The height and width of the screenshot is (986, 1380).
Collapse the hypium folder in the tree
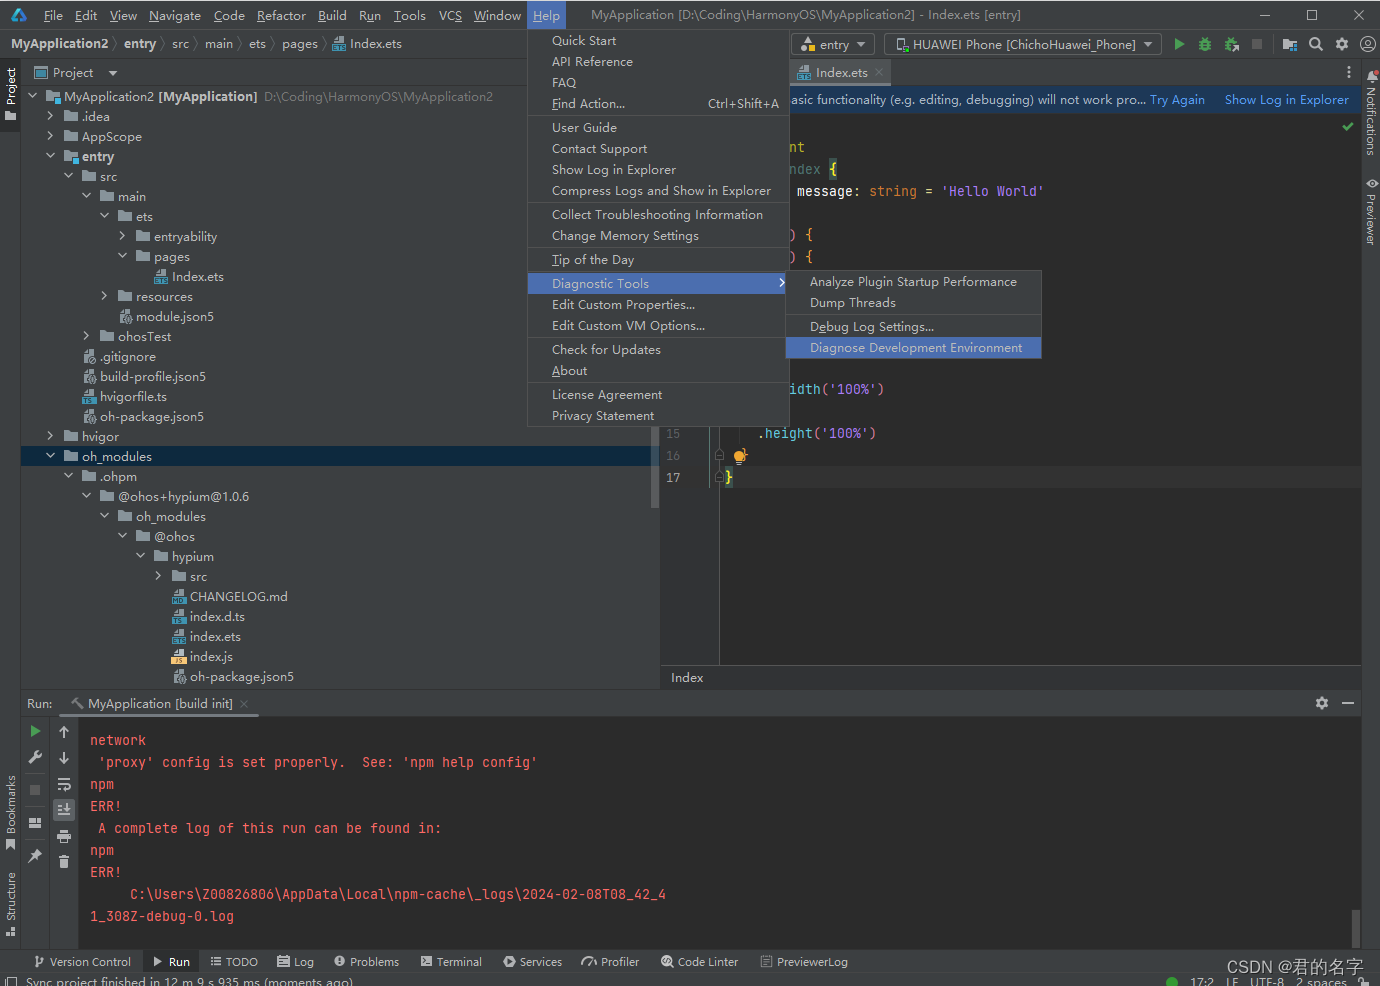coord(140,556)
